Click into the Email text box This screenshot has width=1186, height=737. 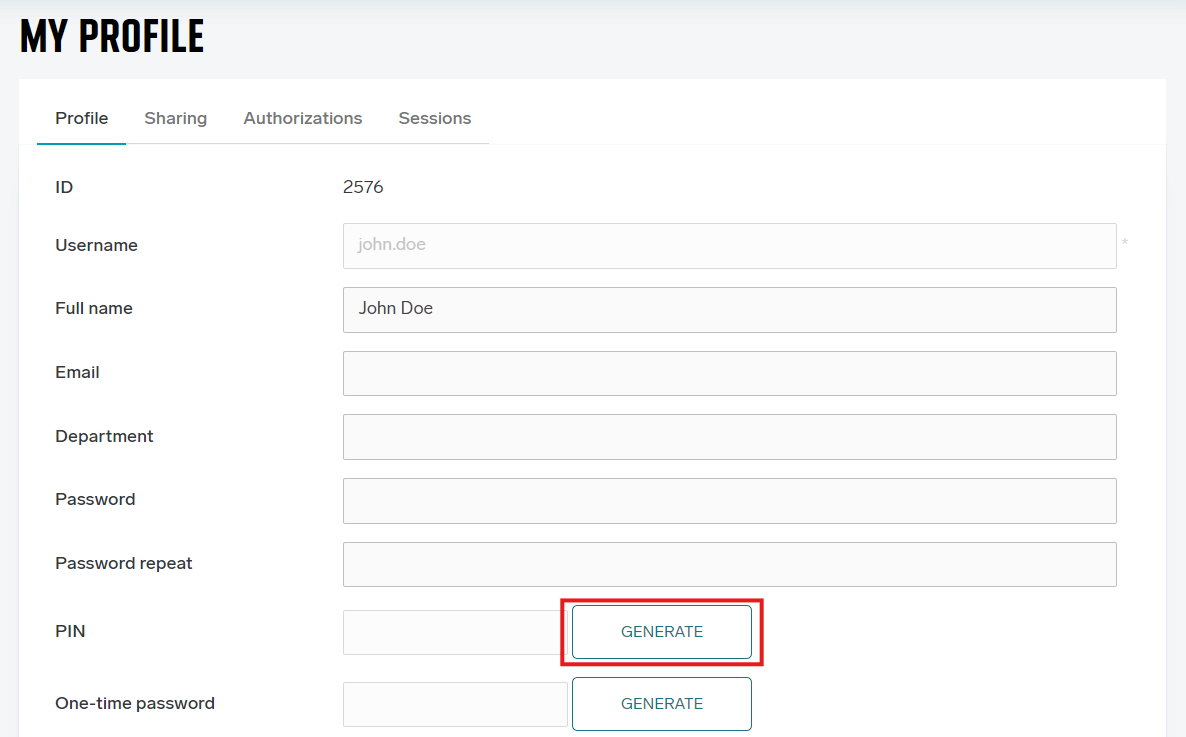(x=729, y=373)
